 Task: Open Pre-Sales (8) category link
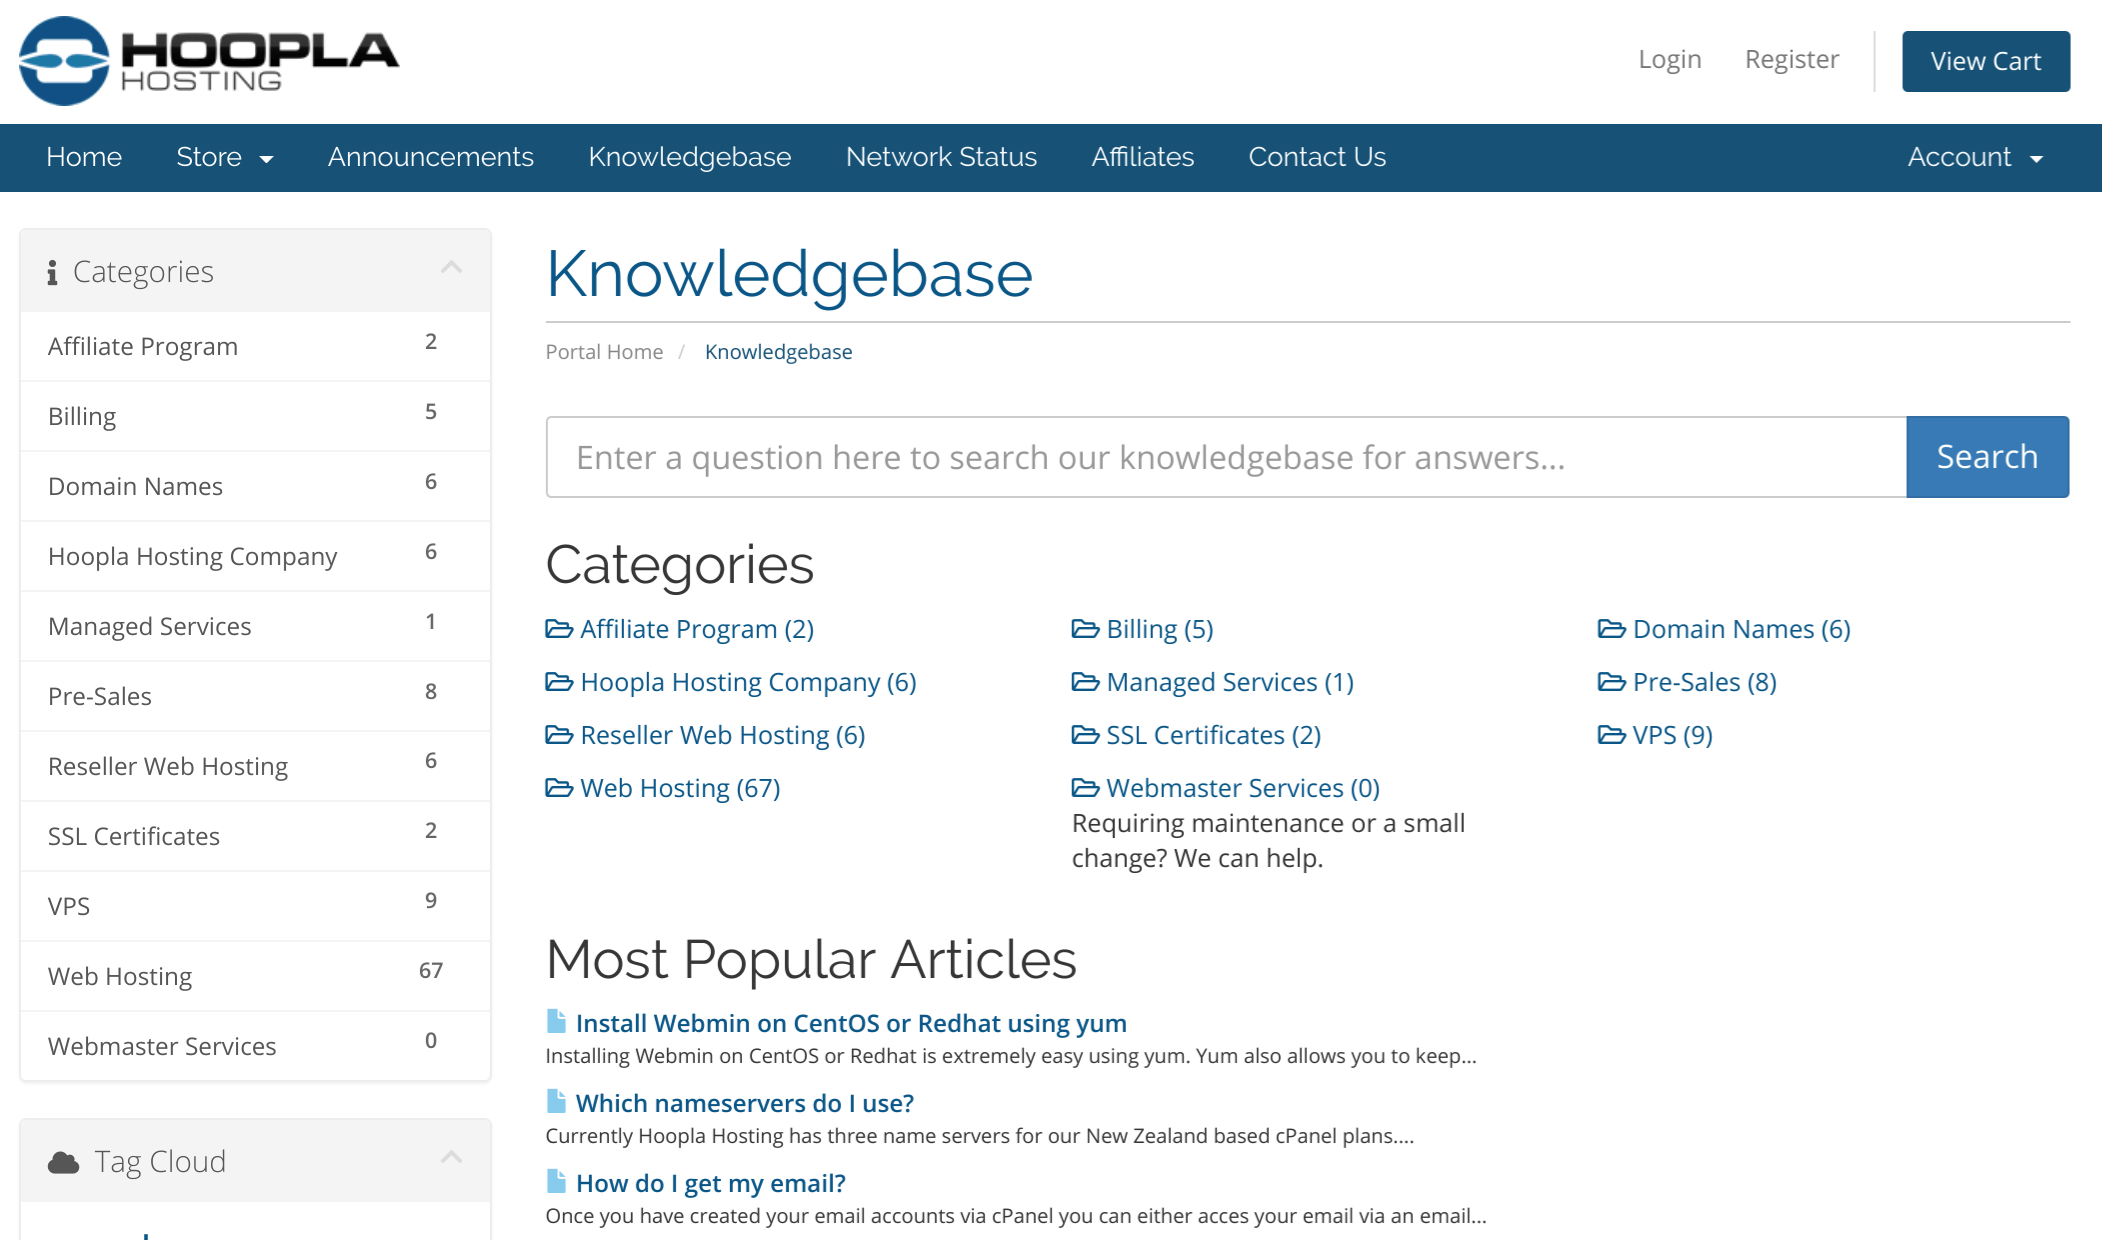click(x=1704, y=682)
